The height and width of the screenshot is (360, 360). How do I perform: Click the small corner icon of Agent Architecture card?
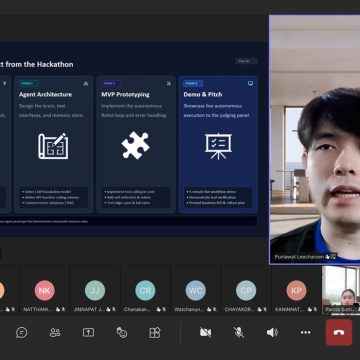pos(86,83)
